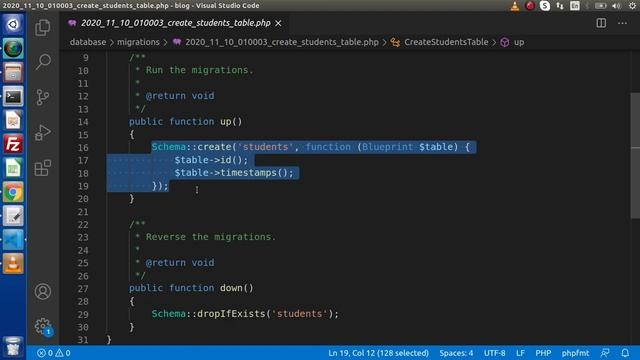This screenshot has height=360, width=640.
Task: Open the Accounts menu icon
Action: 42,291
